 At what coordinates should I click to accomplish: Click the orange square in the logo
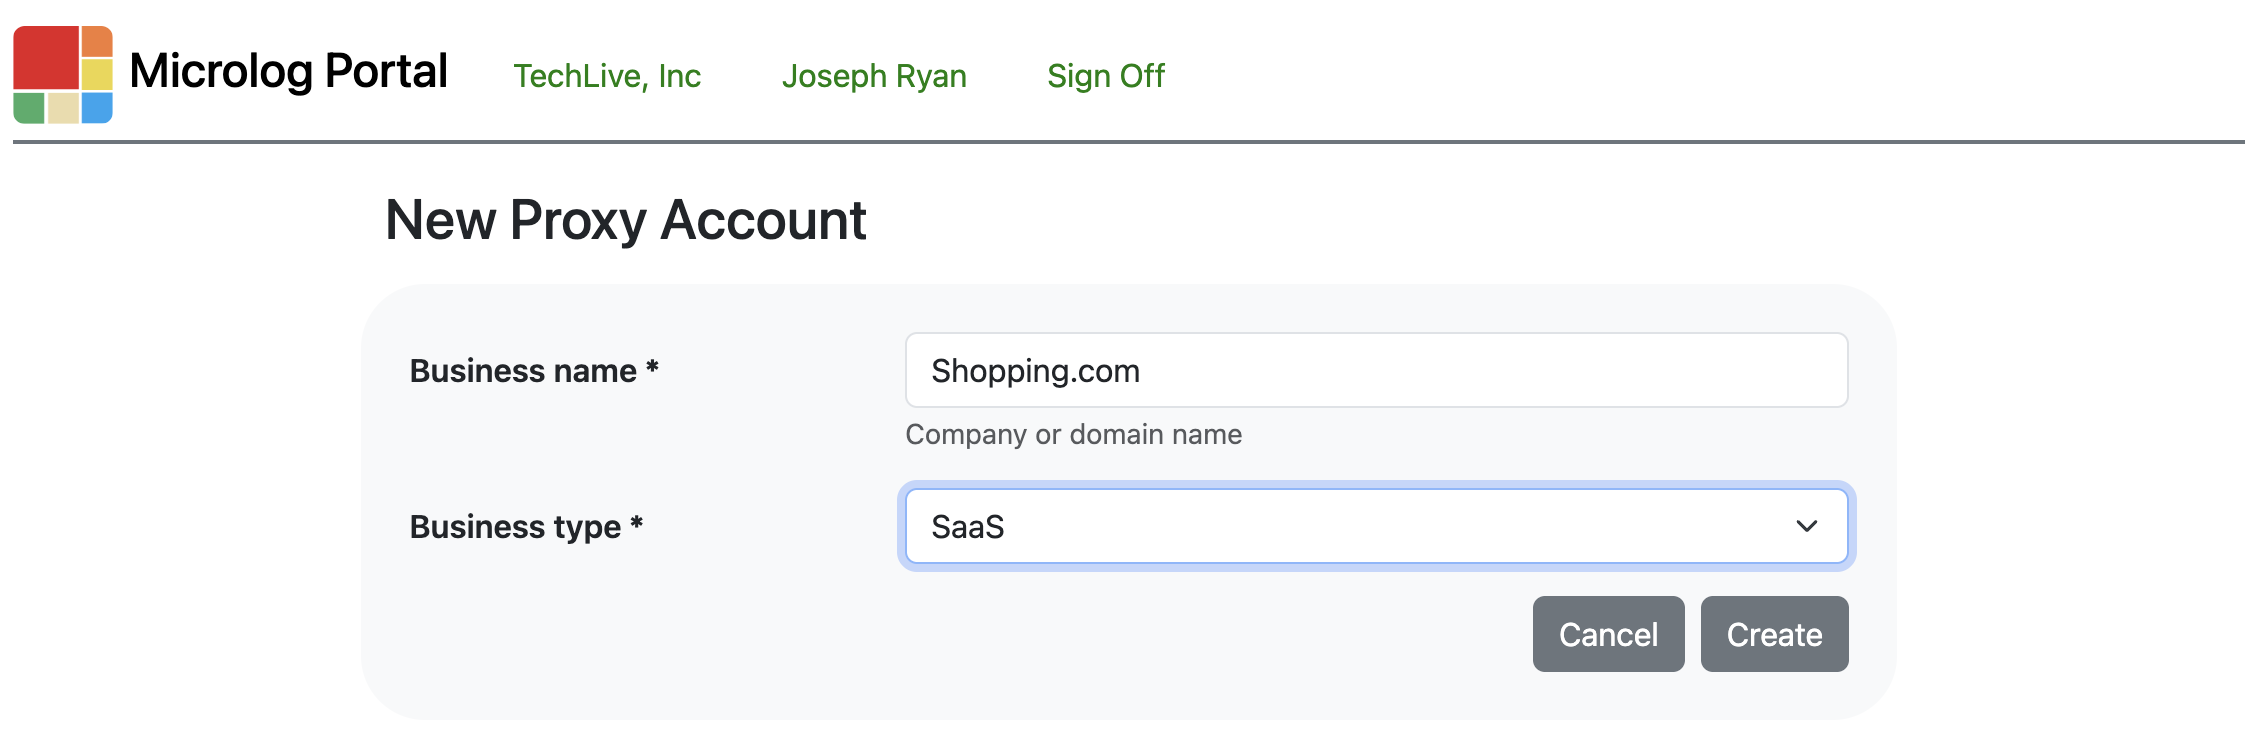coord(97,41)
